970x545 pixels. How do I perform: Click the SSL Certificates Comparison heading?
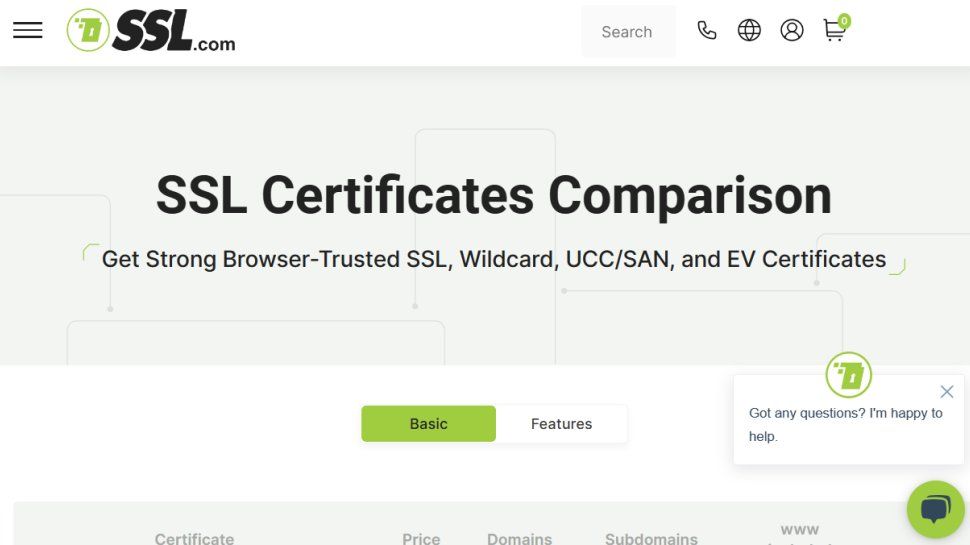coord(494,195)
